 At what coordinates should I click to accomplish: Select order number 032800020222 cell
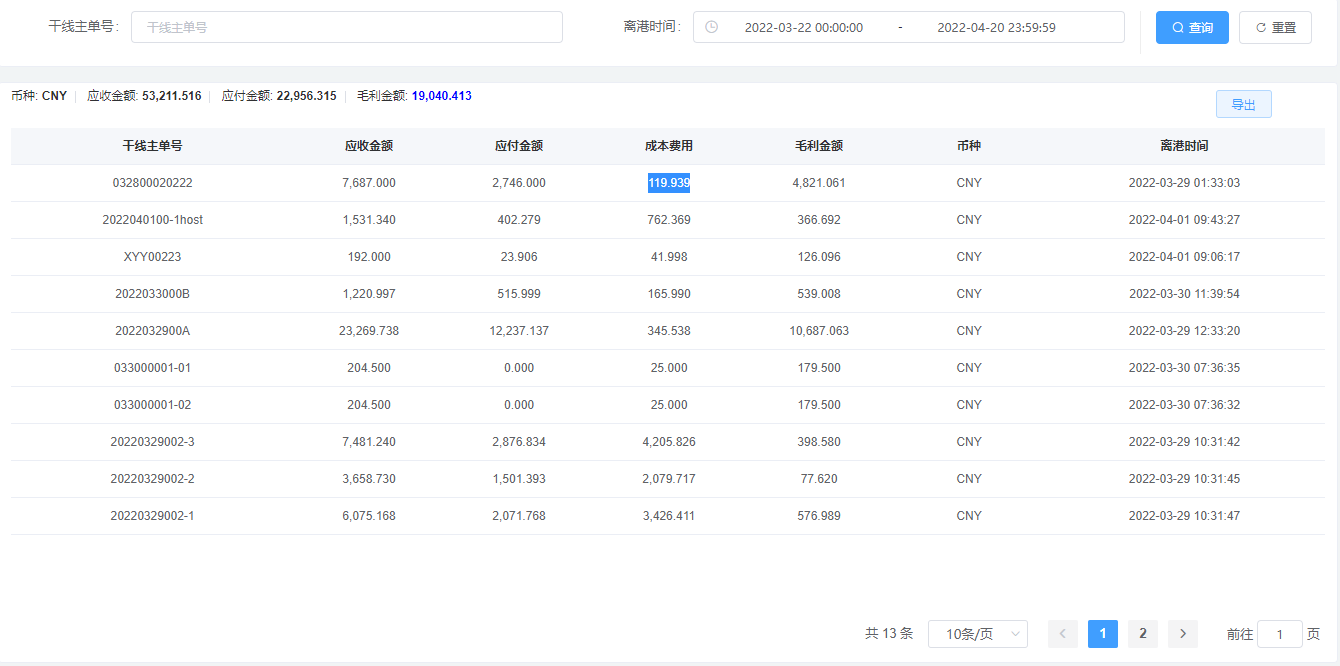click(152, 183)
